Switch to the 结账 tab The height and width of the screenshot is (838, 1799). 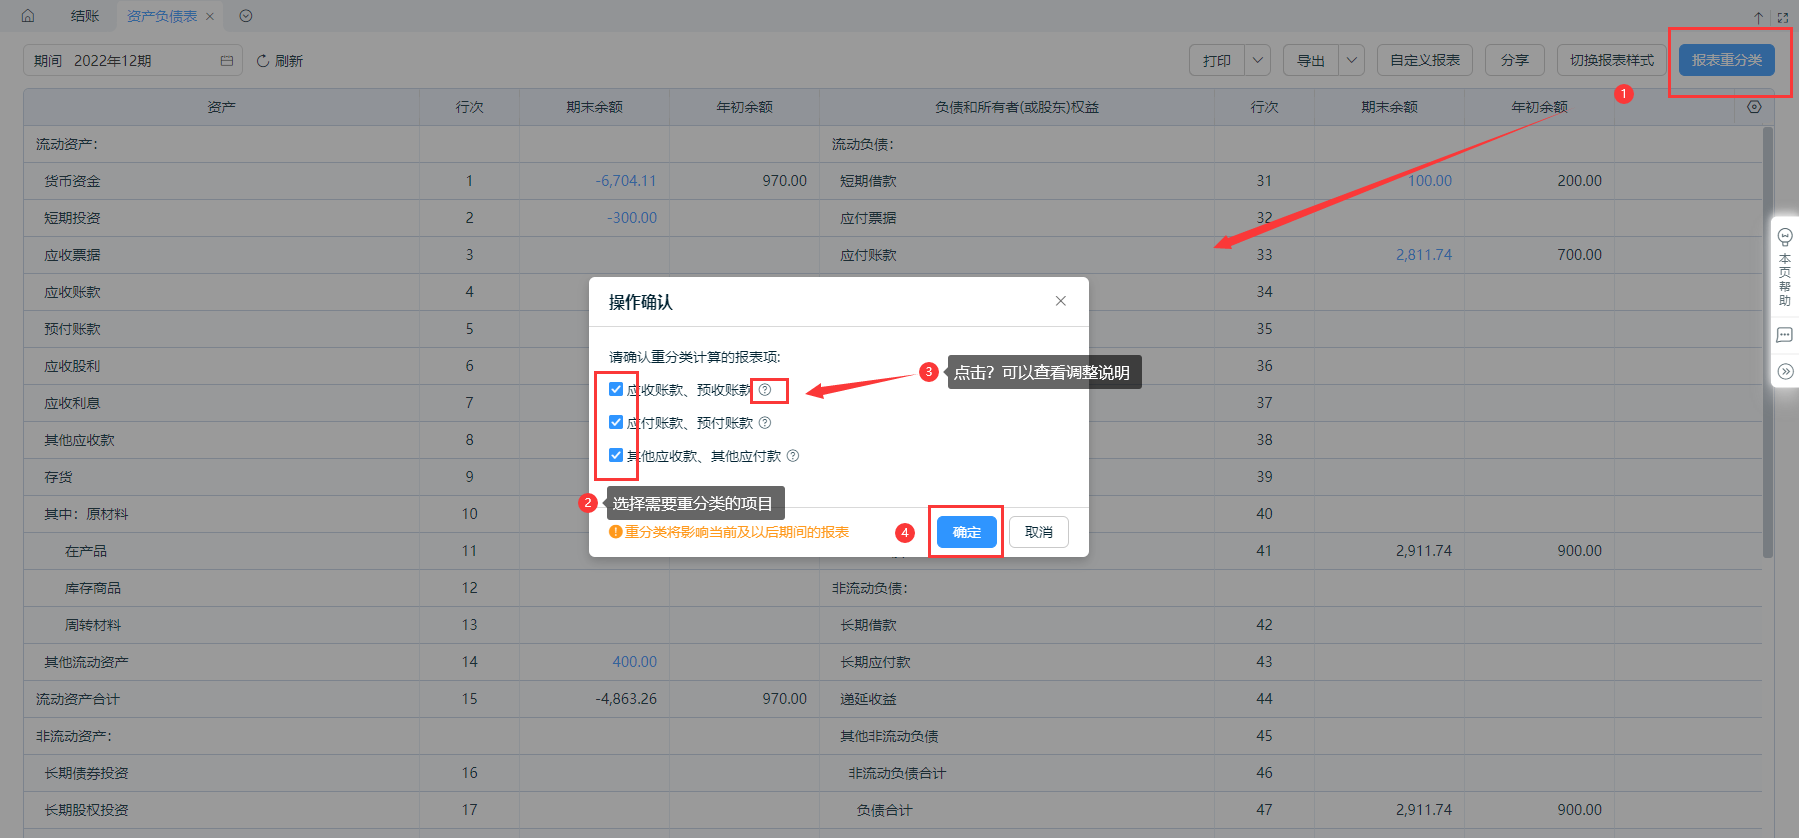pyautogui.click(x=85, y=16)
